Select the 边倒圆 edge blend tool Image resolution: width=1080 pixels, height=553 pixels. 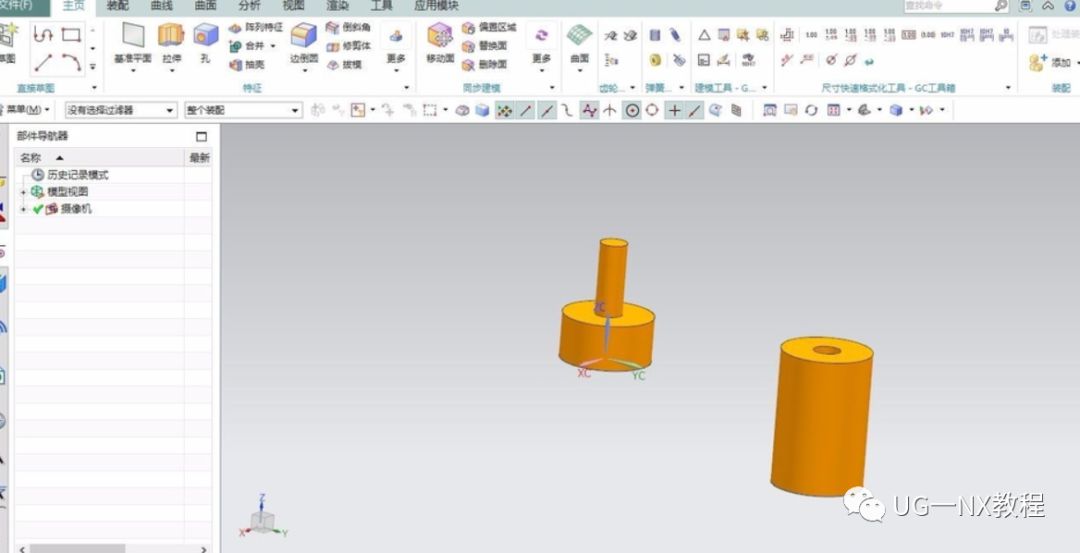(304, 41)
